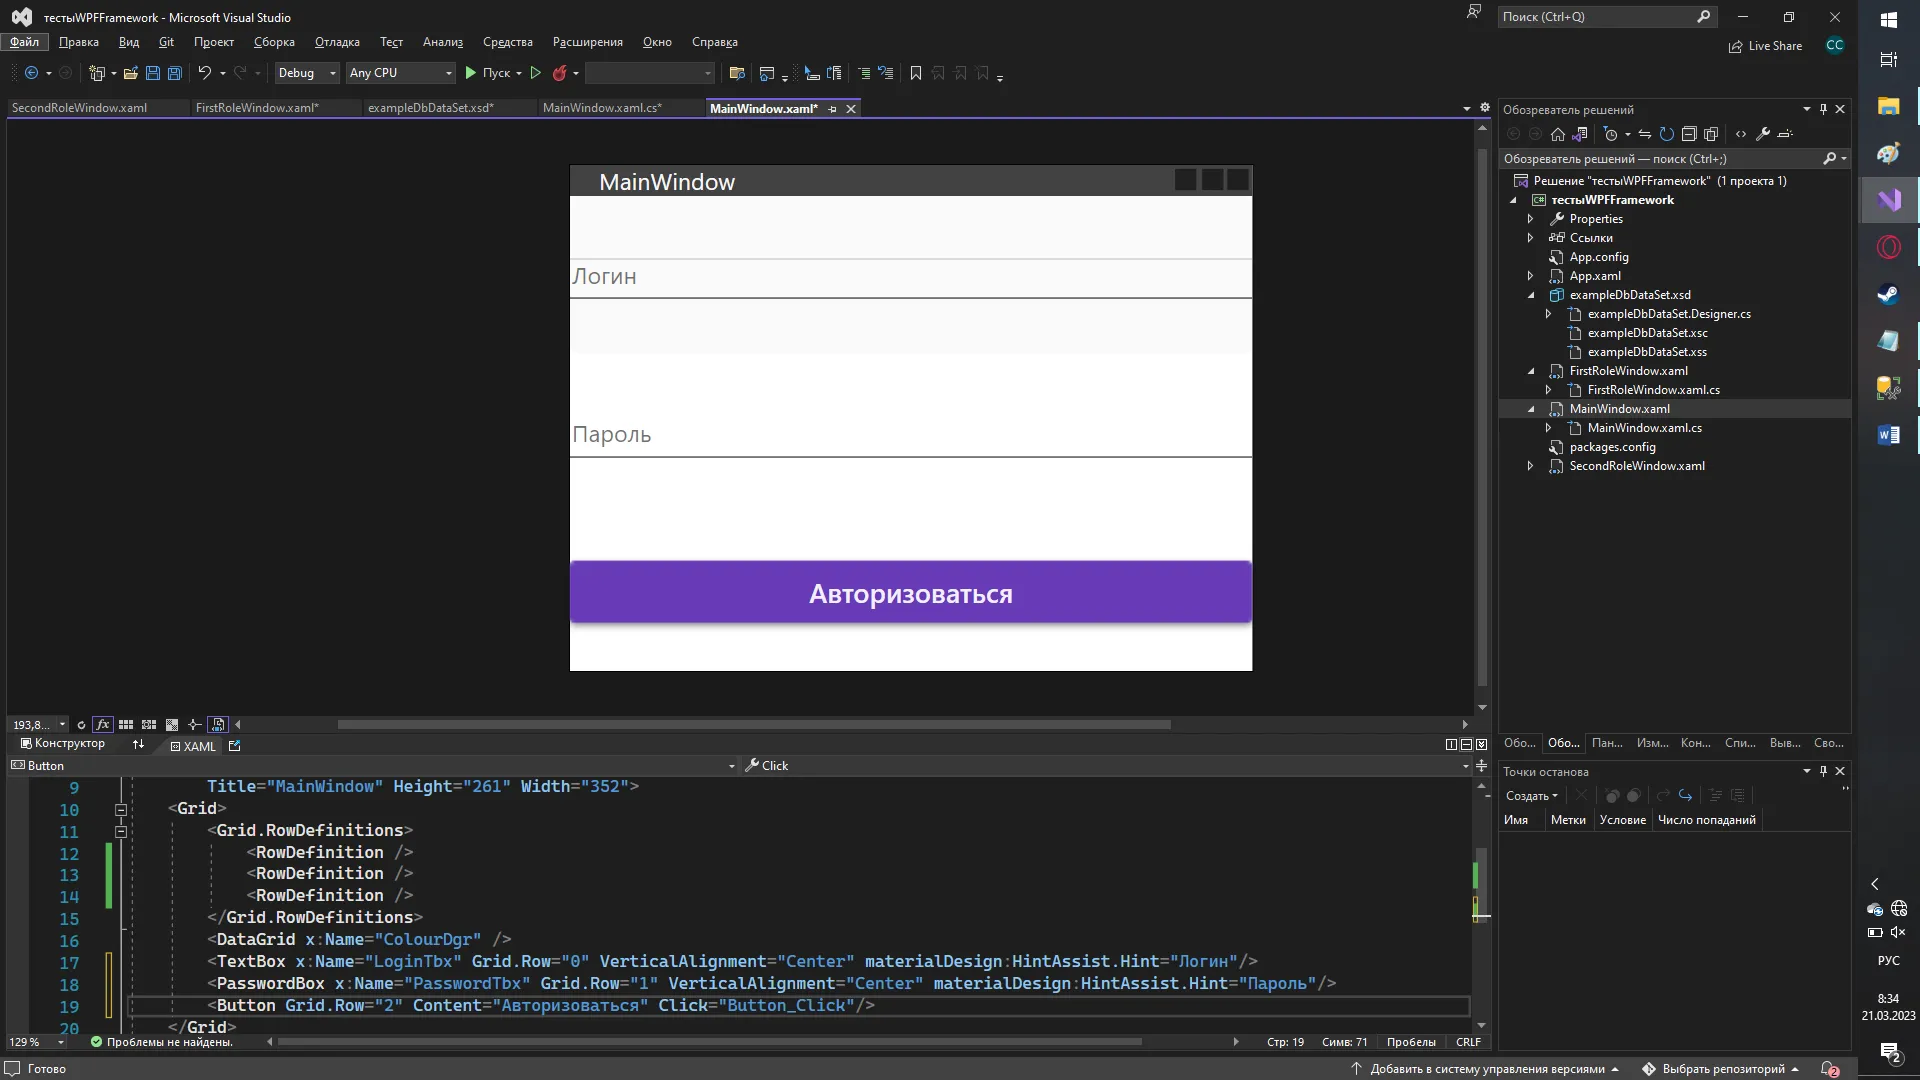Open the Отладка menu
This screenshot has width=1920, height=1080.
click(x=337, y=42)
